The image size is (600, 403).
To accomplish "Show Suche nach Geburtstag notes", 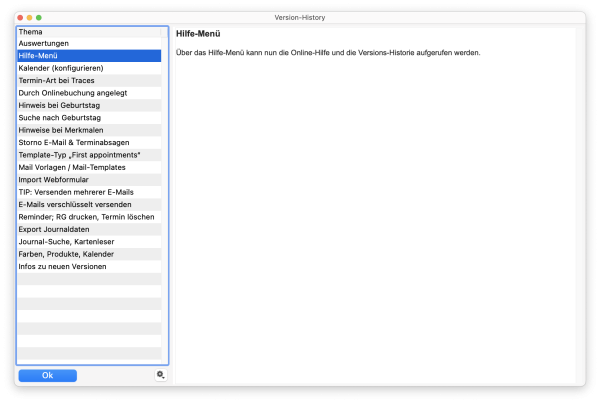I will click(59, 117).
